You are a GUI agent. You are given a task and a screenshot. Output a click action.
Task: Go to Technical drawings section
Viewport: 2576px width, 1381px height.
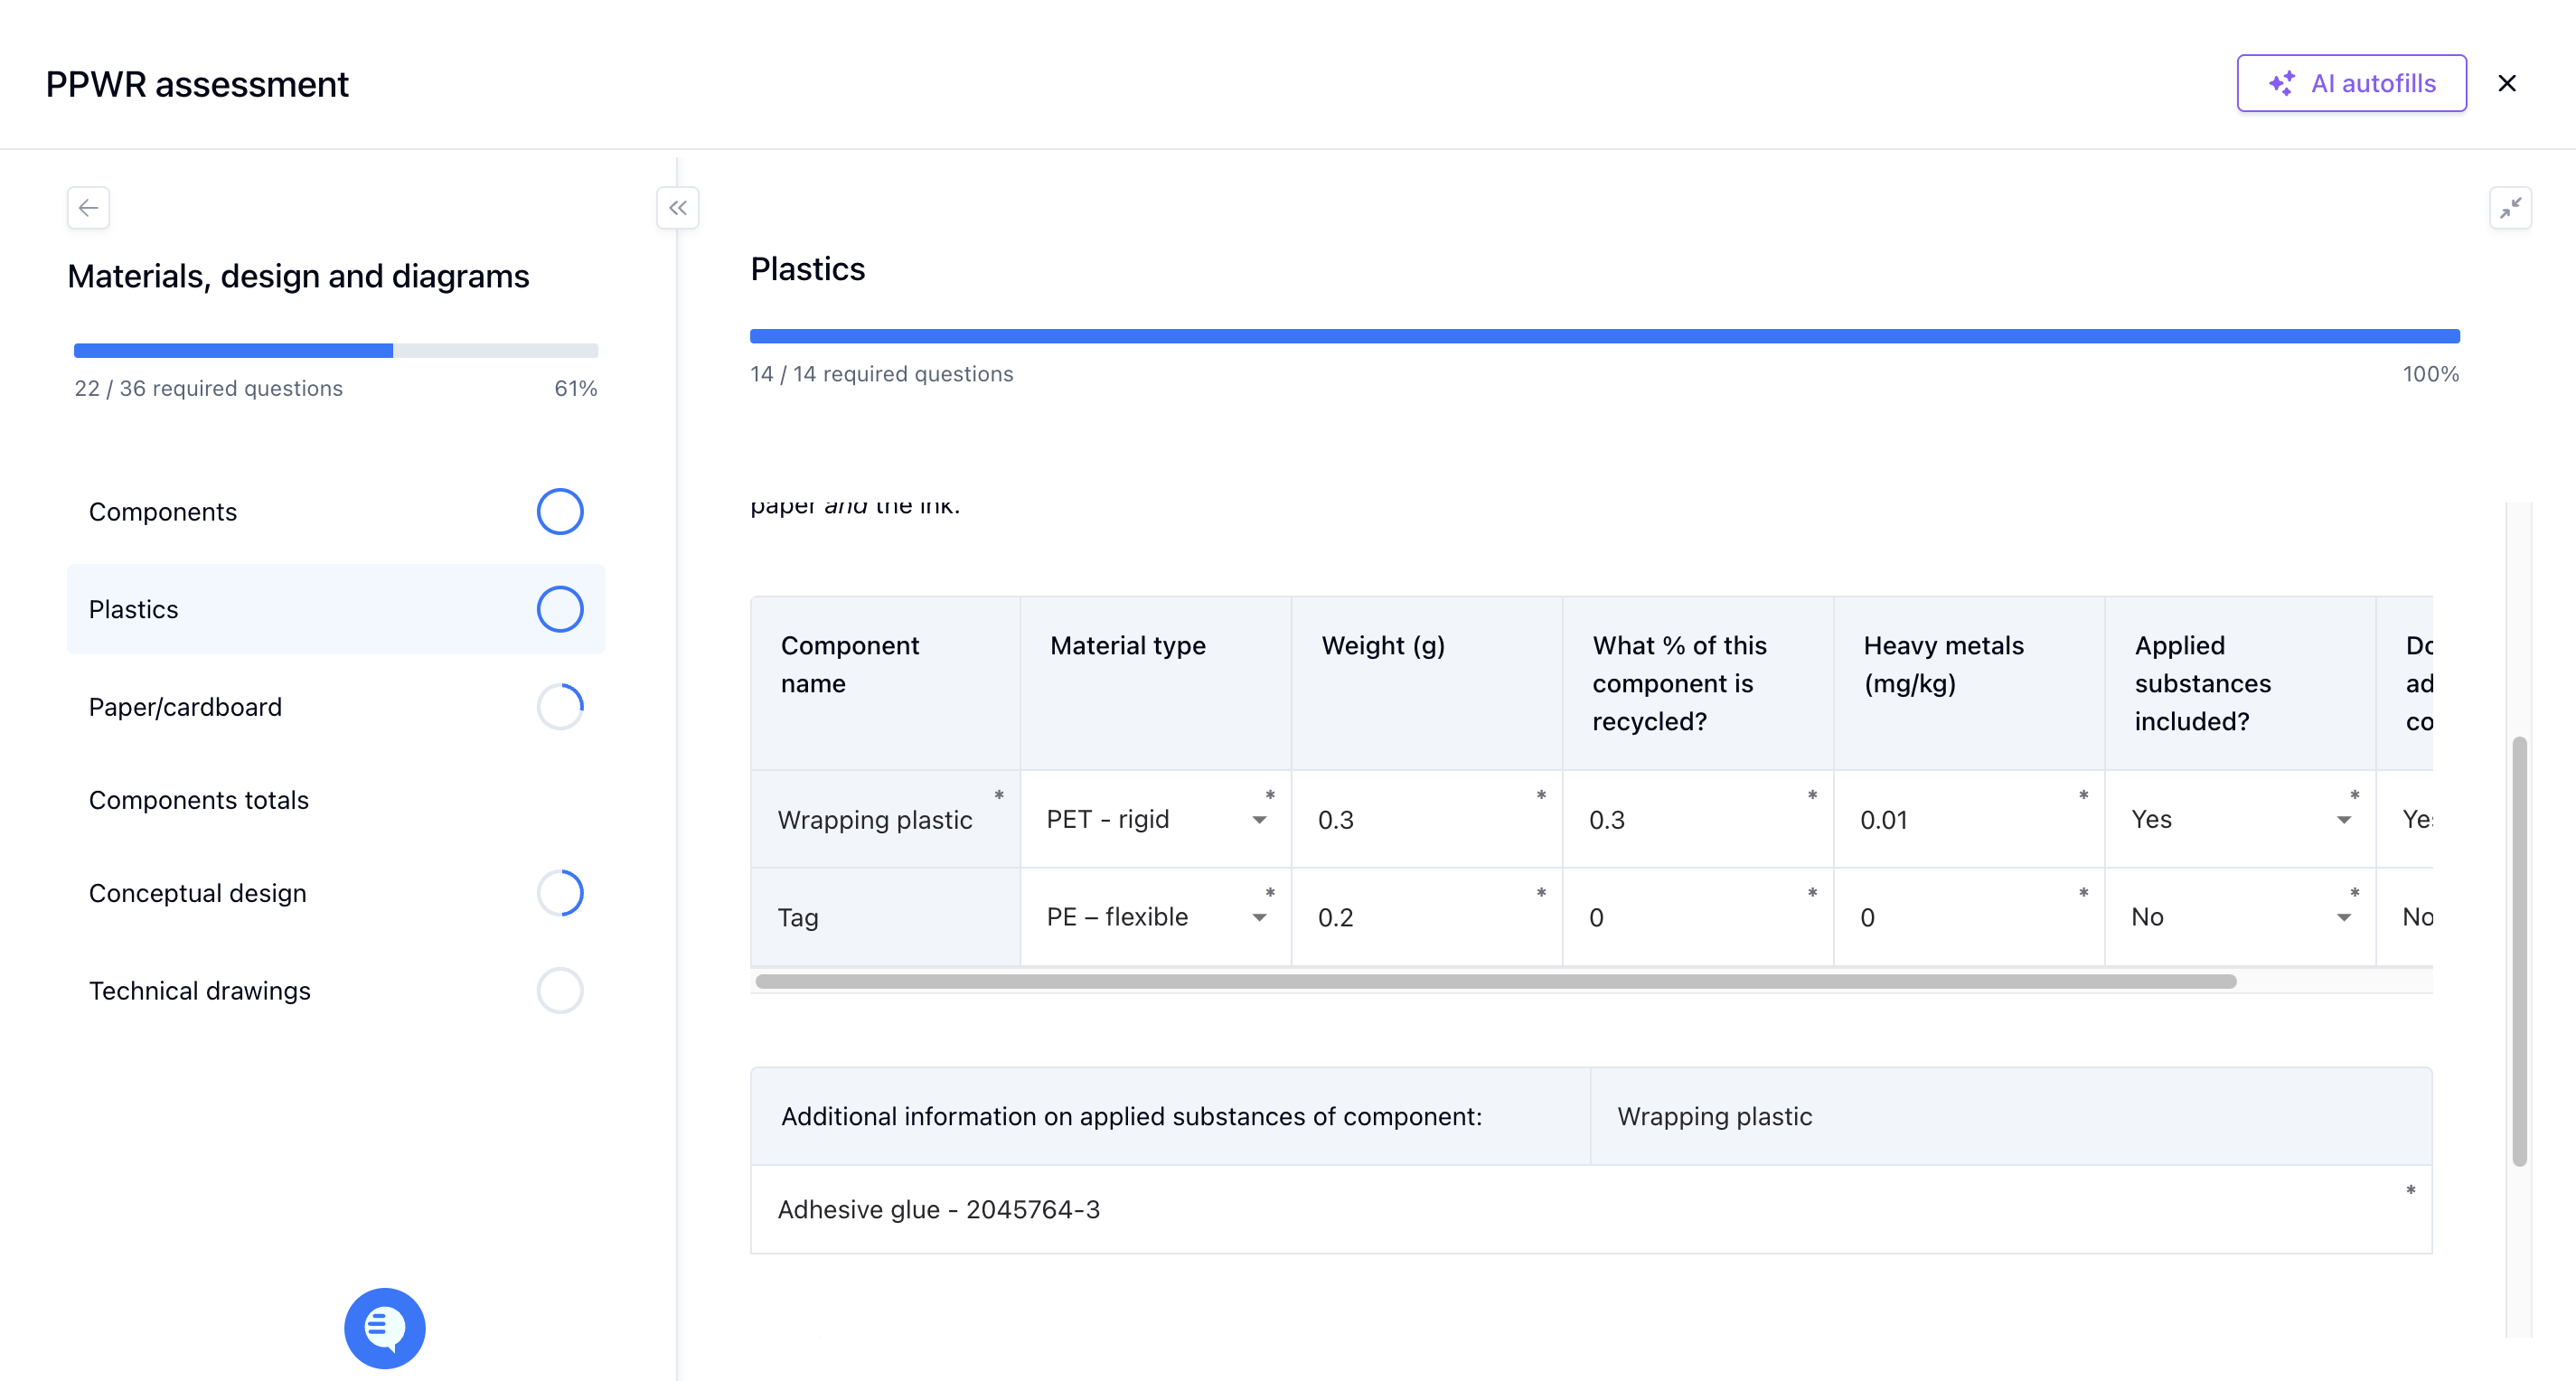tap(336, 990)
